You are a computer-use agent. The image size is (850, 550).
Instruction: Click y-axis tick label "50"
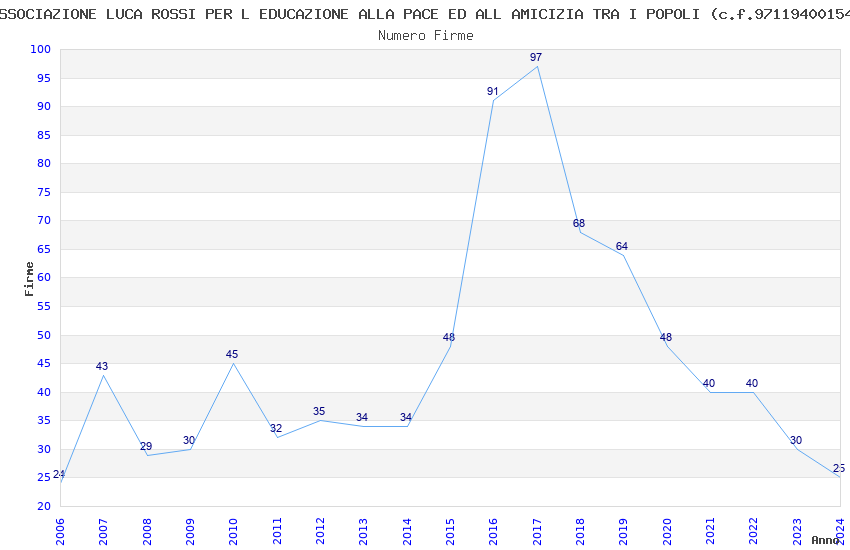[44, 335]
